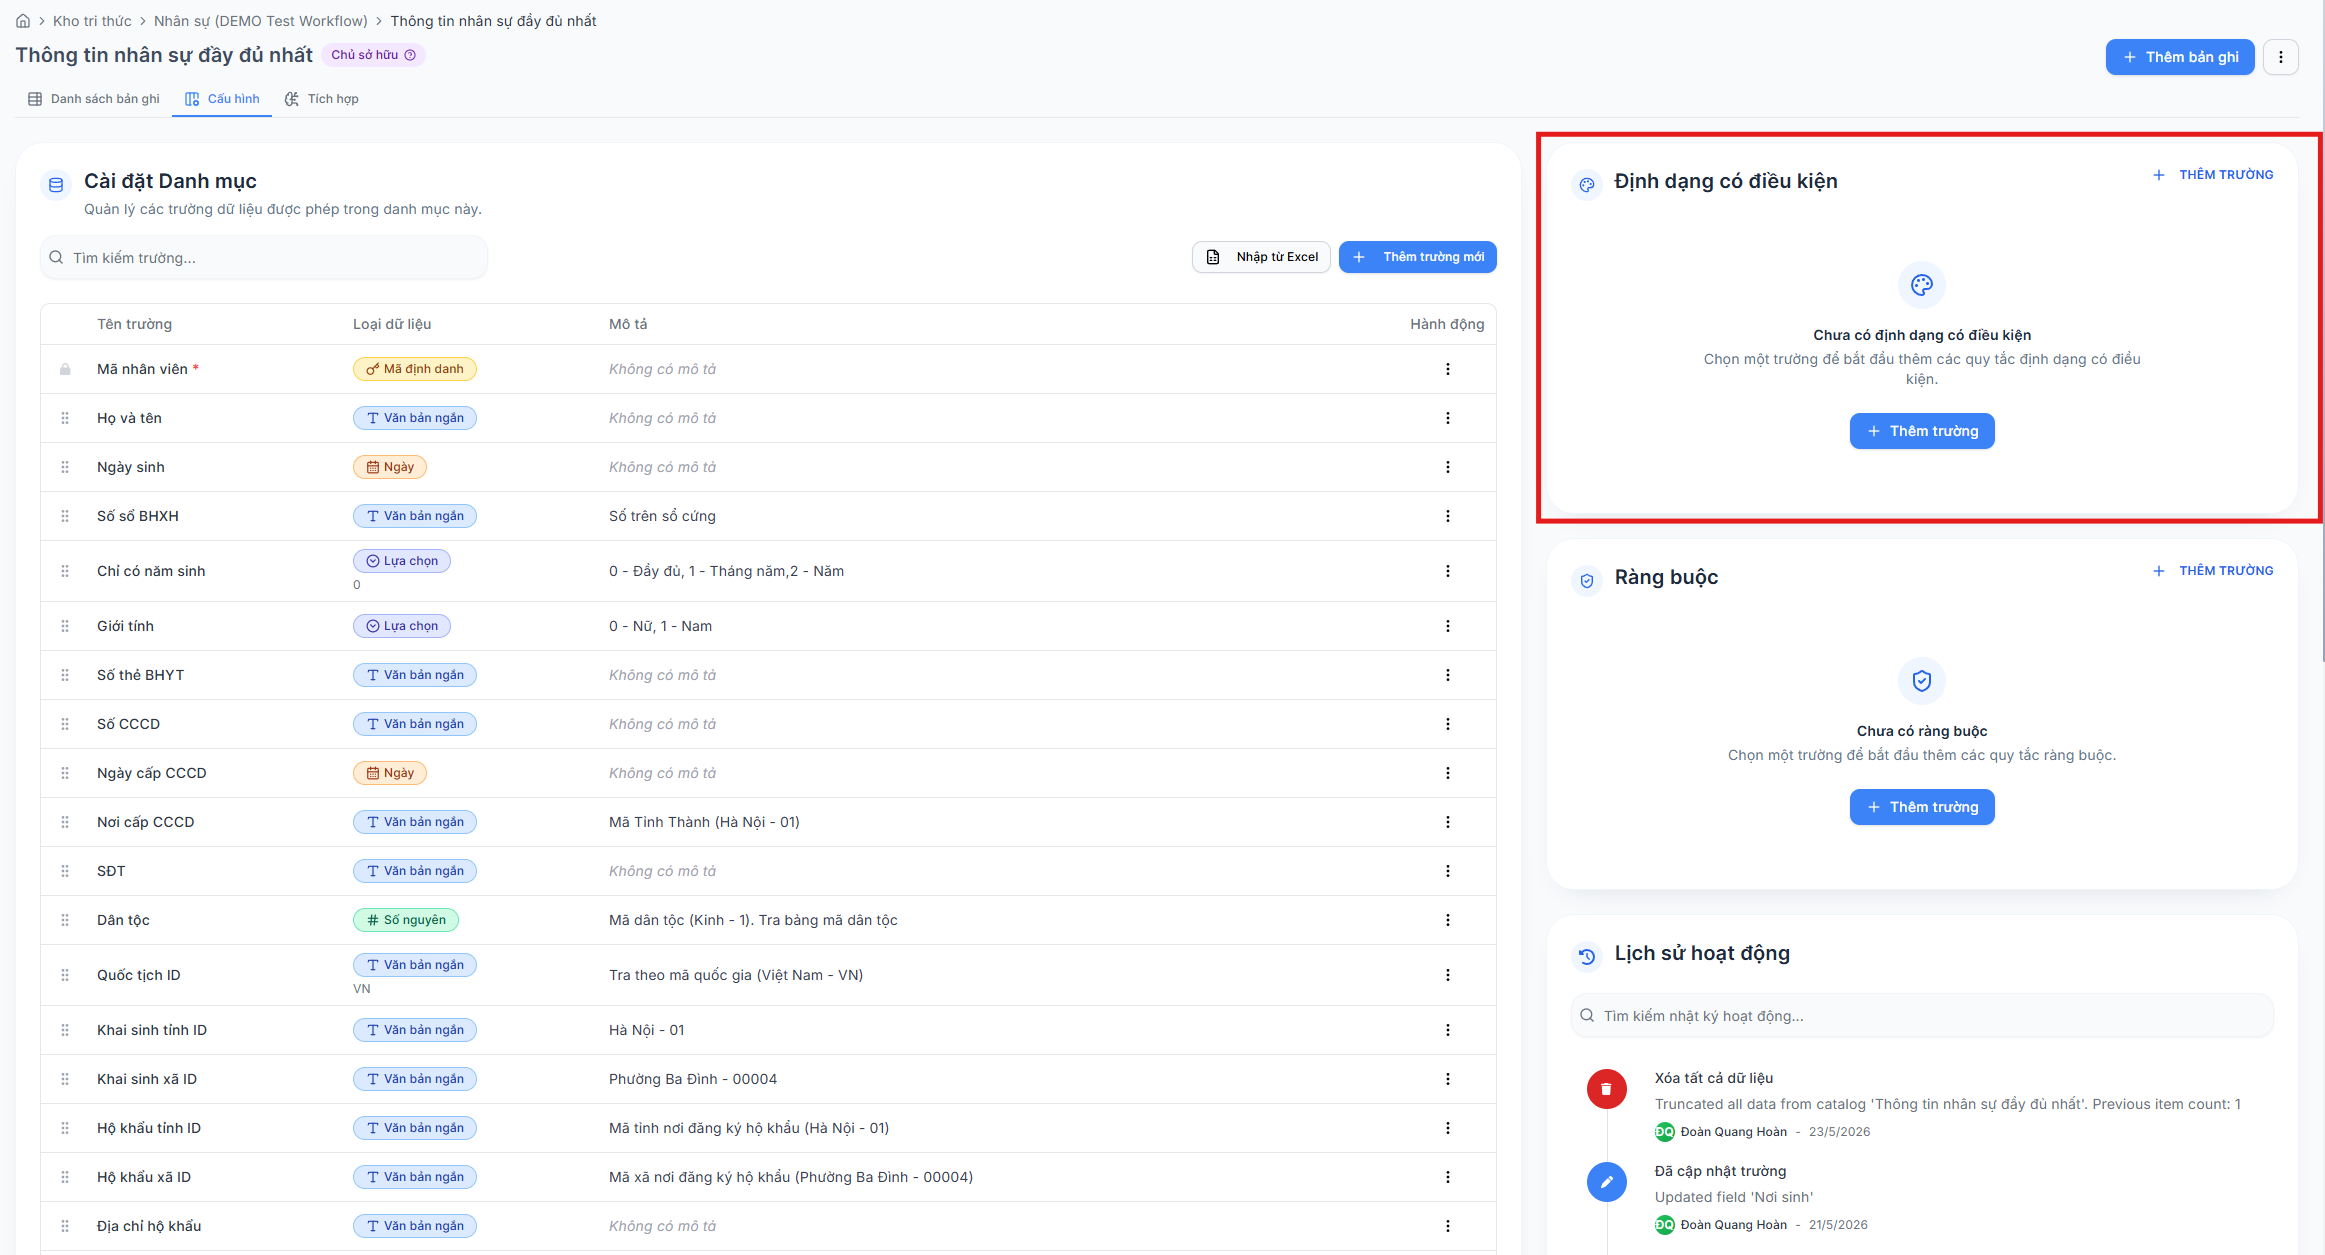Switch to Danh sách bản ghi tab
This screenshot has height=1255, width=2325.
94,99
